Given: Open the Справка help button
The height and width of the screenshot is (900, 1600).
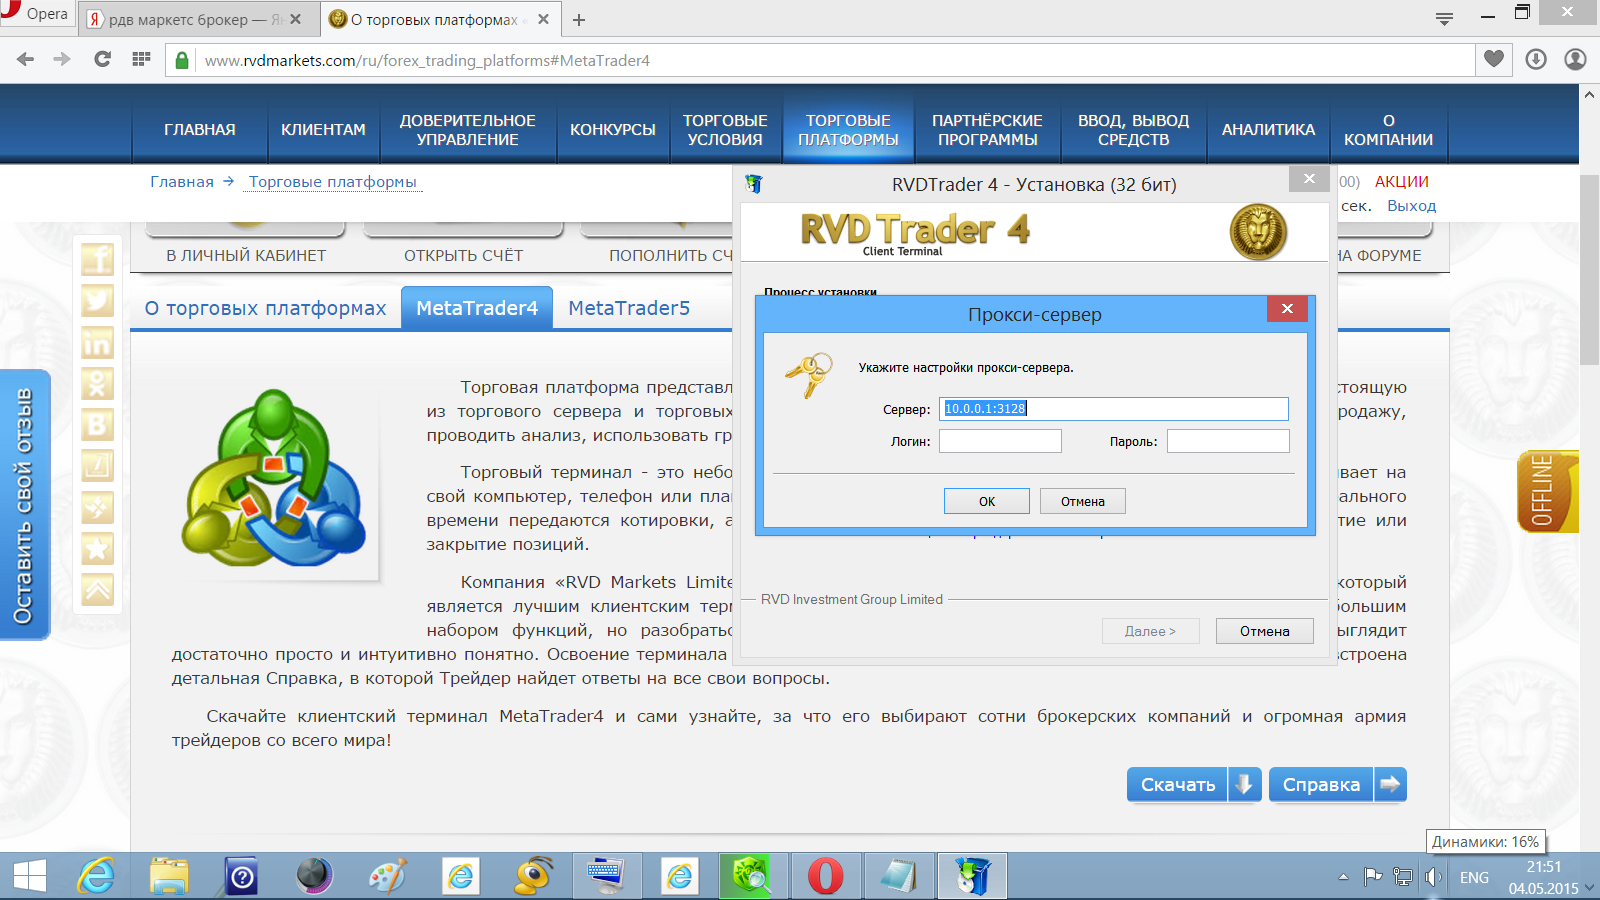Looking at the screenshot, I should 1338,785.
